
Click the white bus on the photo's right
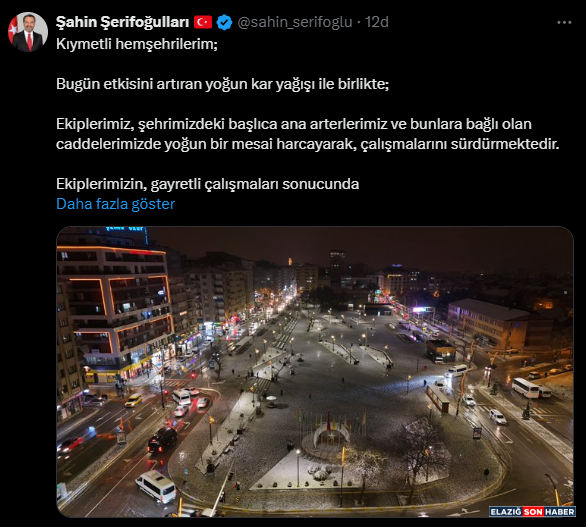click(525, 388)
